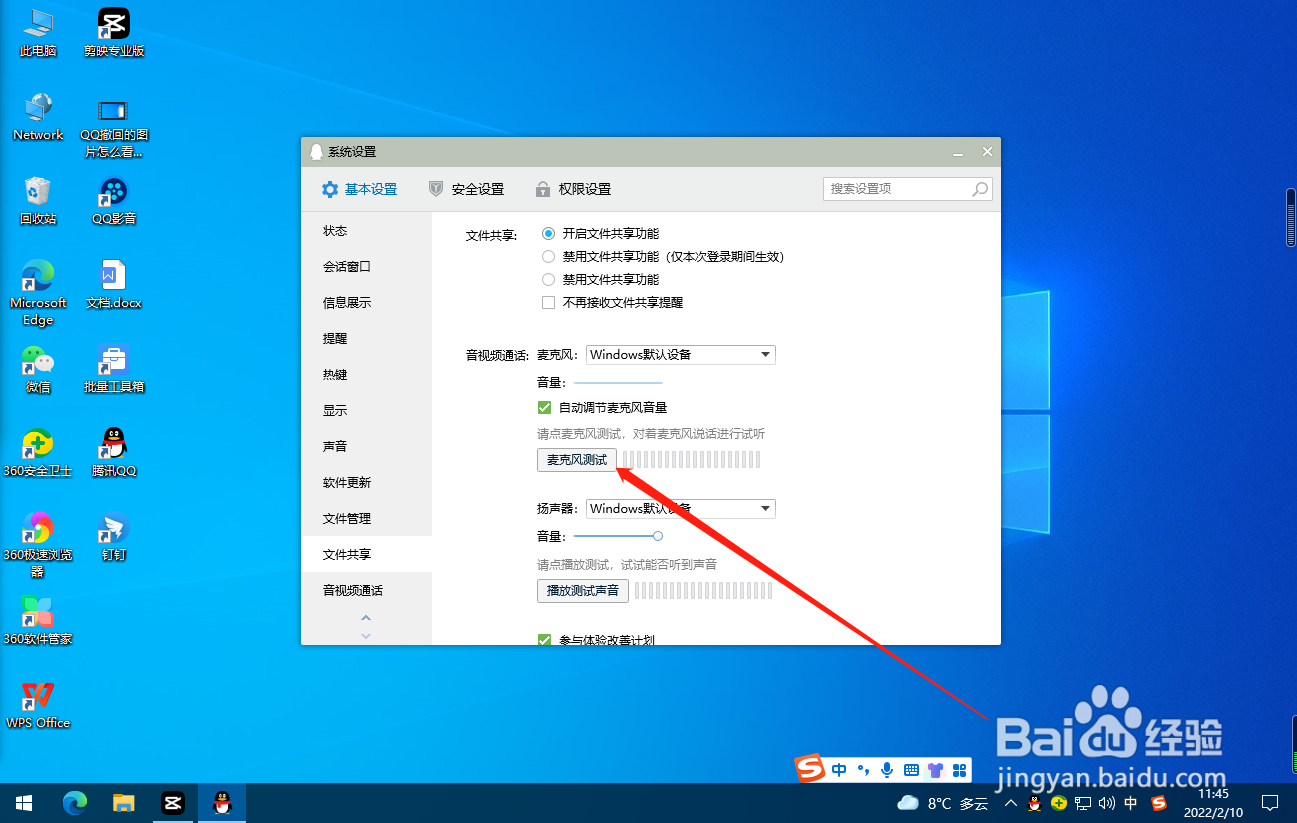The image size is (1297, 823).
Task: Click the speaker volume slider handle
Action: (x=657, y=535)
